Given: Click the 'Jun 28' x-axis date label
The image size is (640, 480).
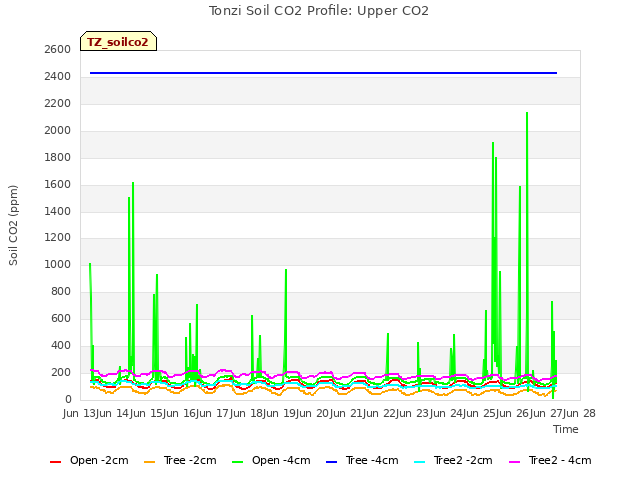Looking at the screenshot, I should (x=580, y=413).
